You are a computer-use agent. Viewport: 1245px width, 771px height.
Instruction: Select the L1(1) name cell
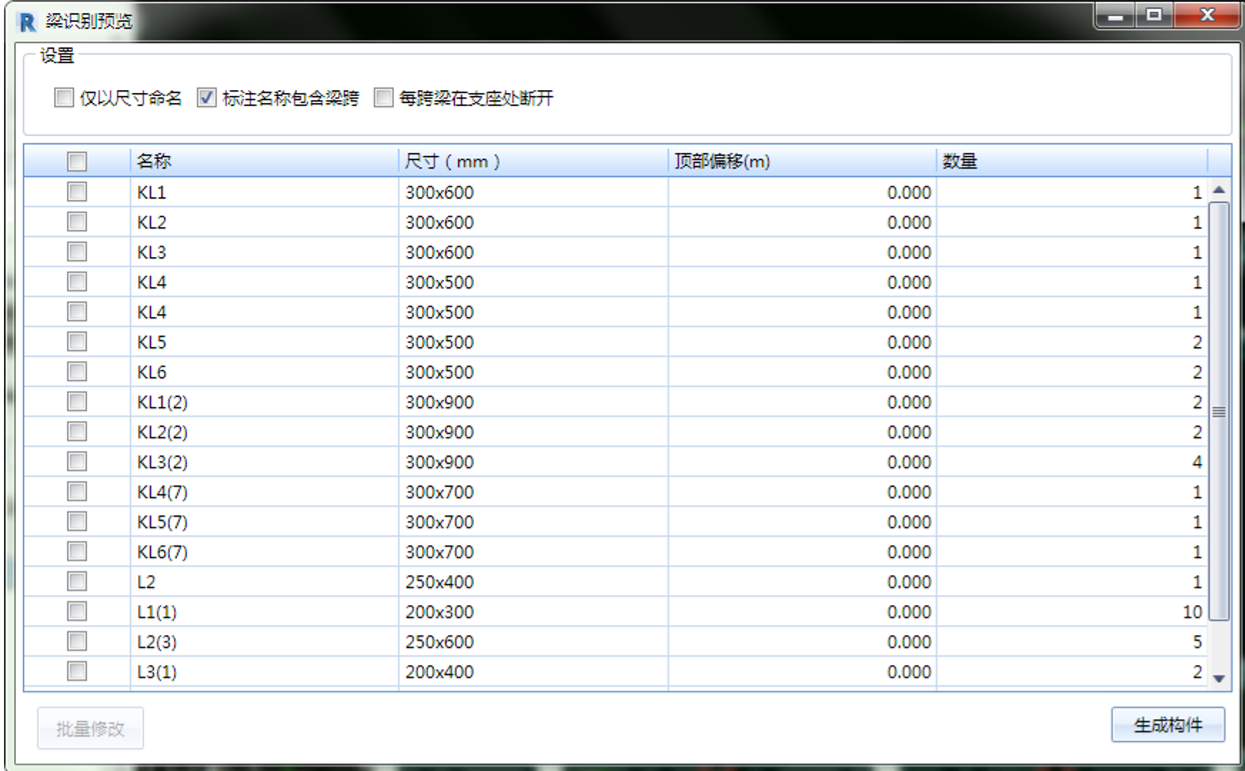(264, 612)
